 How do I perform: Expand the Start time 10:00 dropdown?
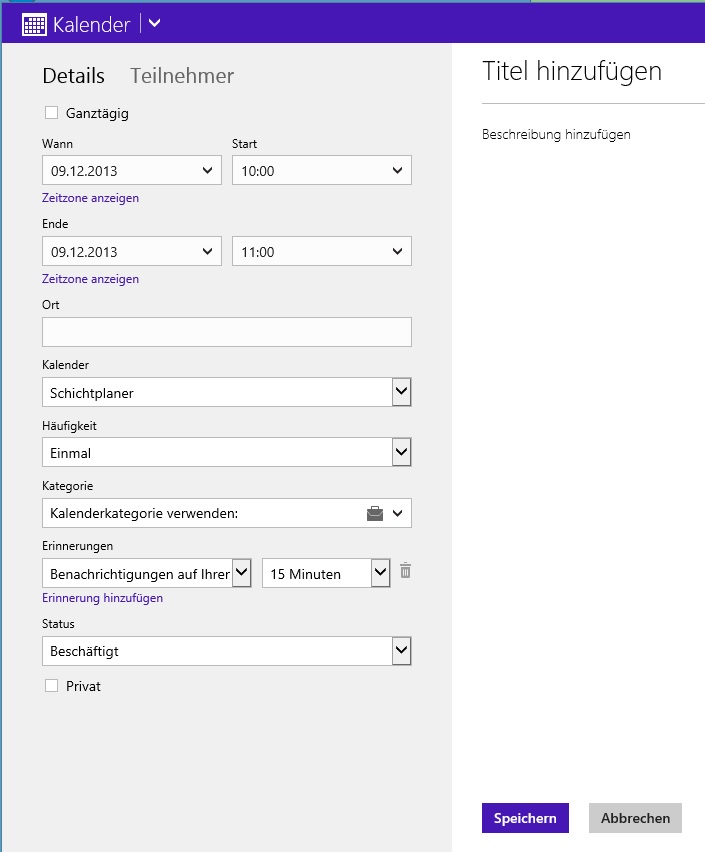coord(322,170)
